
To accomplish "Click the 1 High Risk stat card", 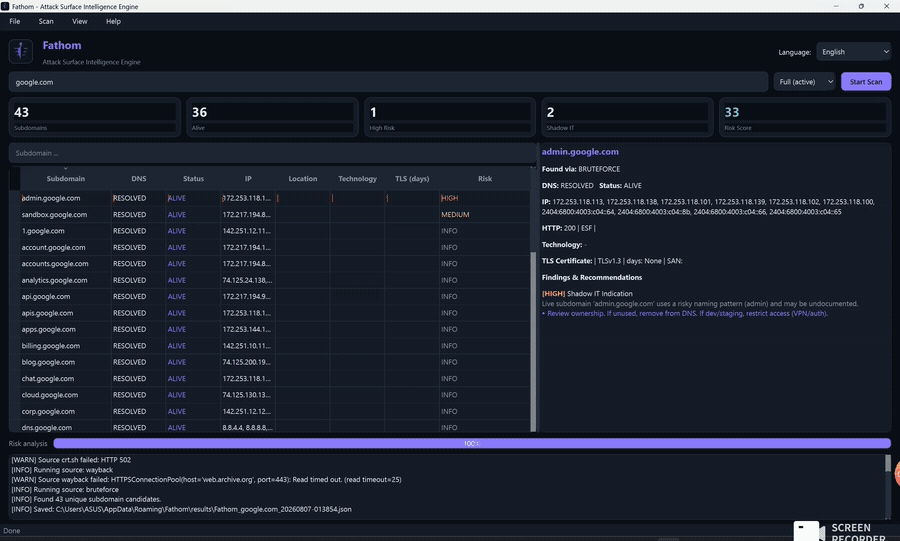I will tap(450, 118).
